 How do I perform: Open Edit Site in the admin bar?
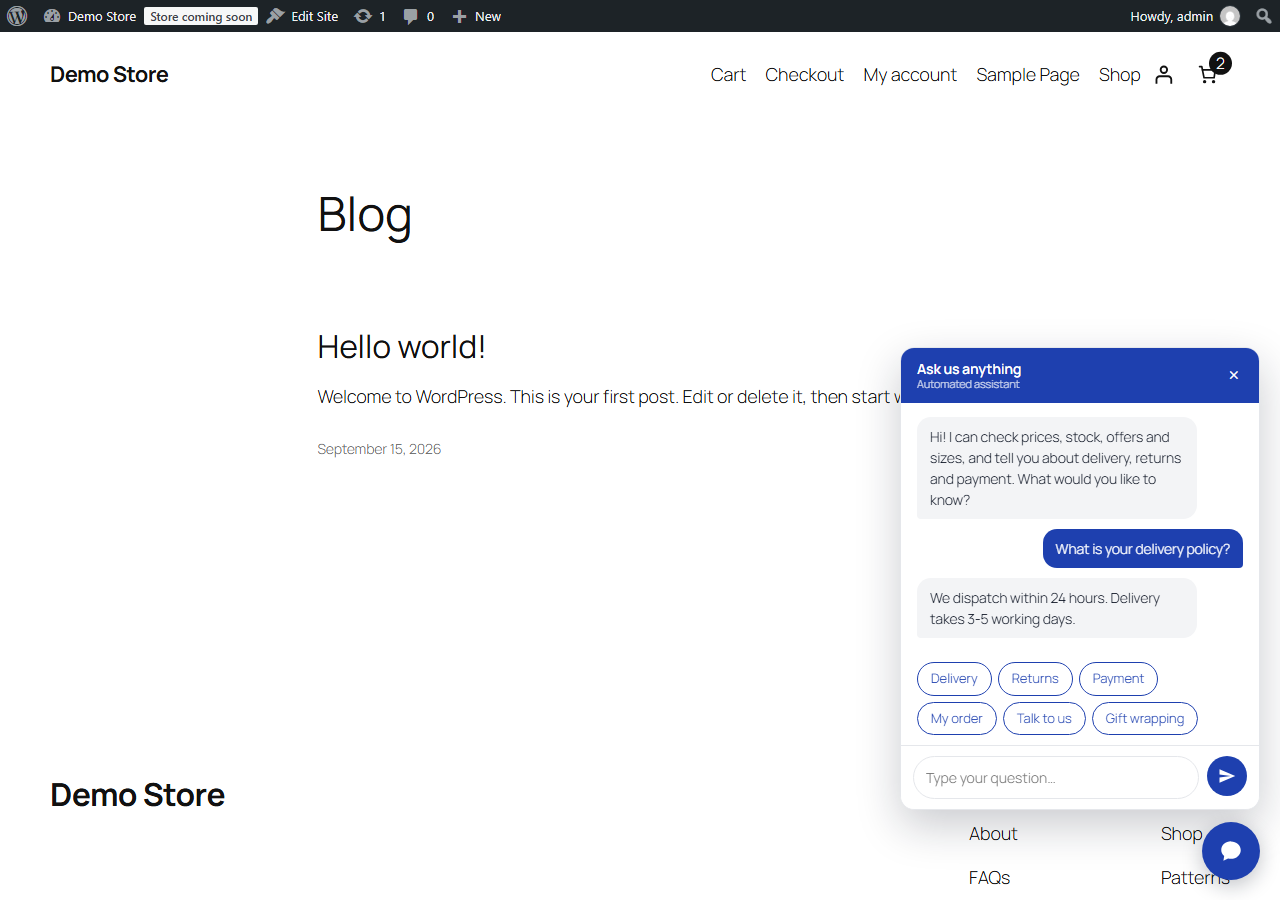coord(302,16)
